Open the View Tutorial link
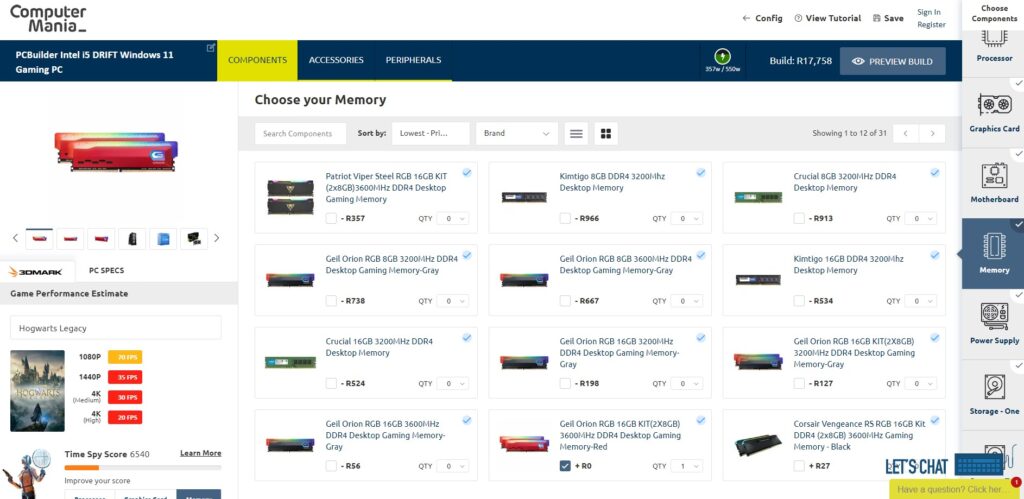The width and height of the screenshot is (1024, 499). click(x=827, y=18)
